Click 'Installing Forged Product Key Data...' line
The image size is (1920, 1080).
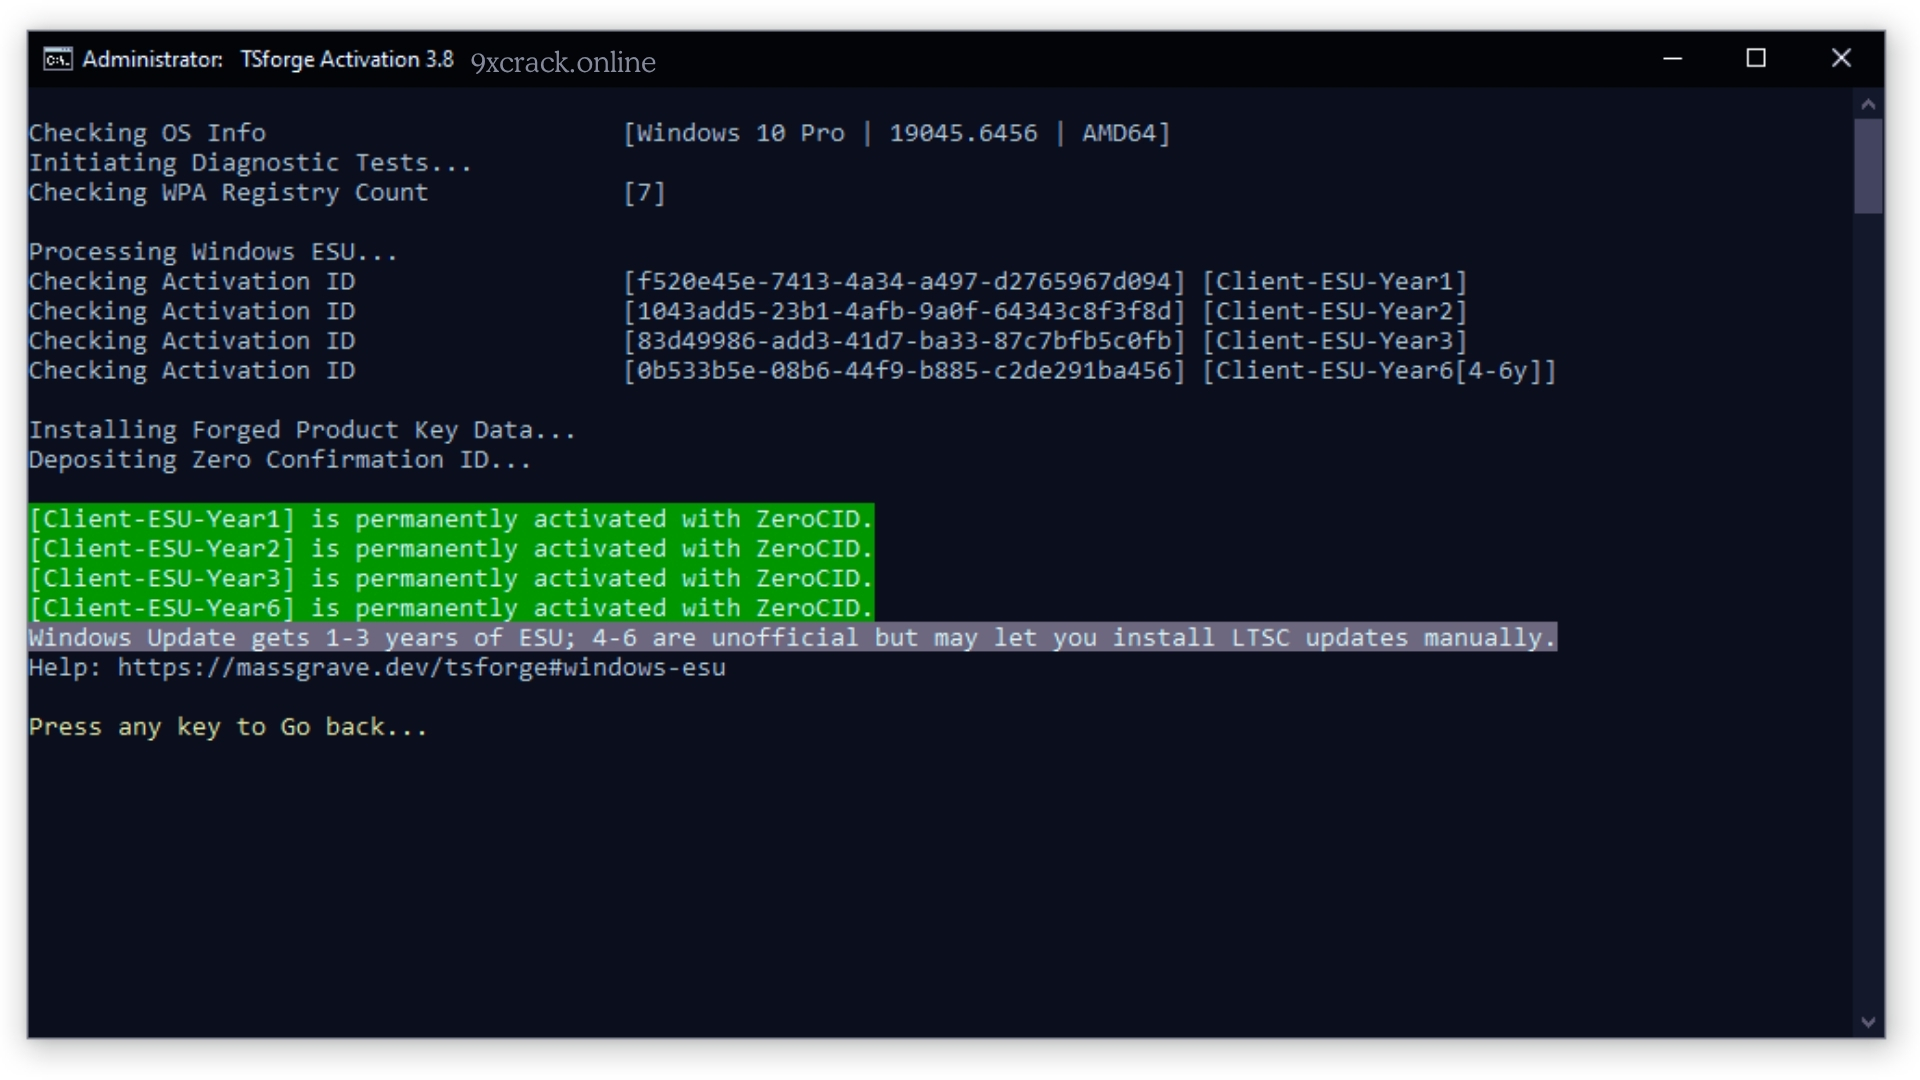tap(302, 430)
